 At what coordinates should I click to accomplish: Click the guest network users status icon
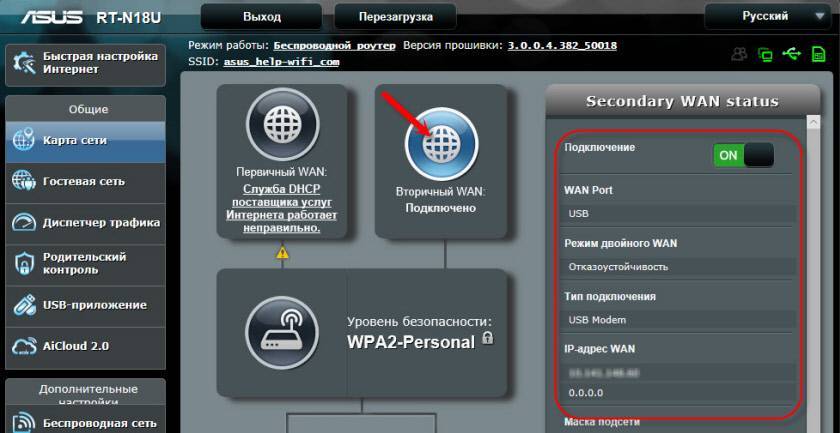[740, 53]
